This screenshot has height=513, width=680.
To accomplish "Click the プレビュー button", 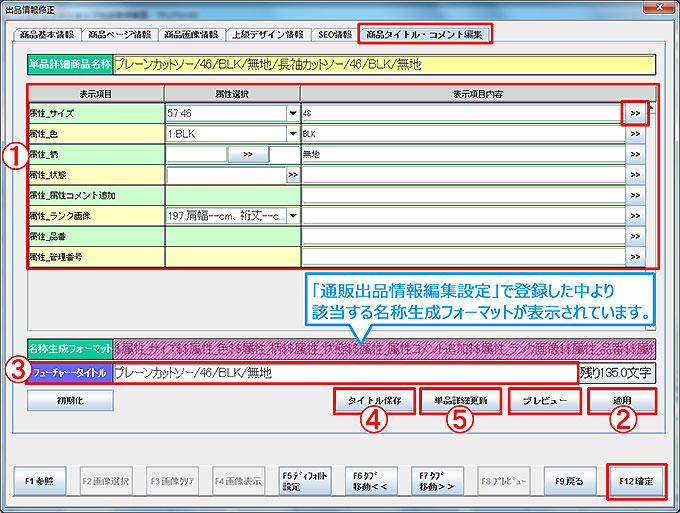I will [x=545, y=401].
